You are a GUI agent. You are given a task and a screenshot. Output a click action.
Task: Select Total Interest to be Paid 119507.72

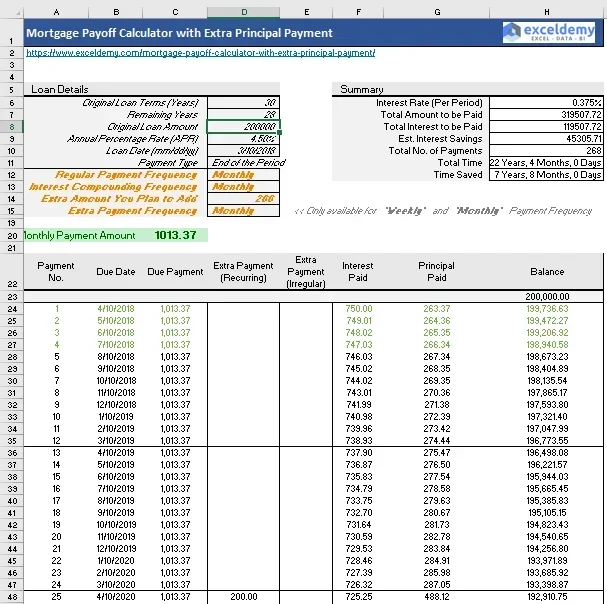click(x=546, y=127)
